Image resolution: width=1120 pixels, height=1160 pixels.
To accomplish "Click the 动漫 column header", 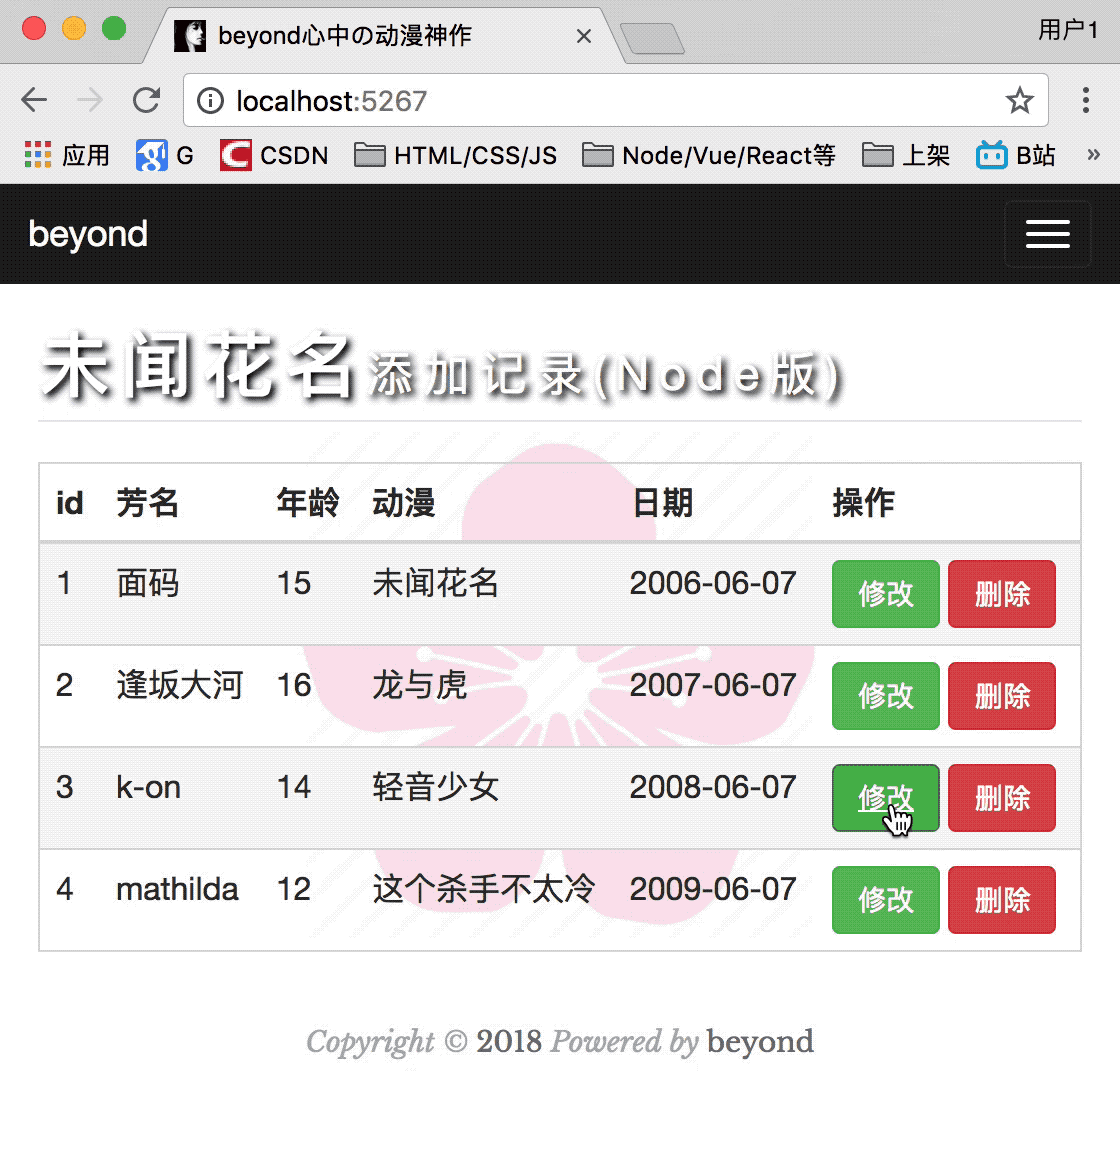I will [x=404, y=503].
